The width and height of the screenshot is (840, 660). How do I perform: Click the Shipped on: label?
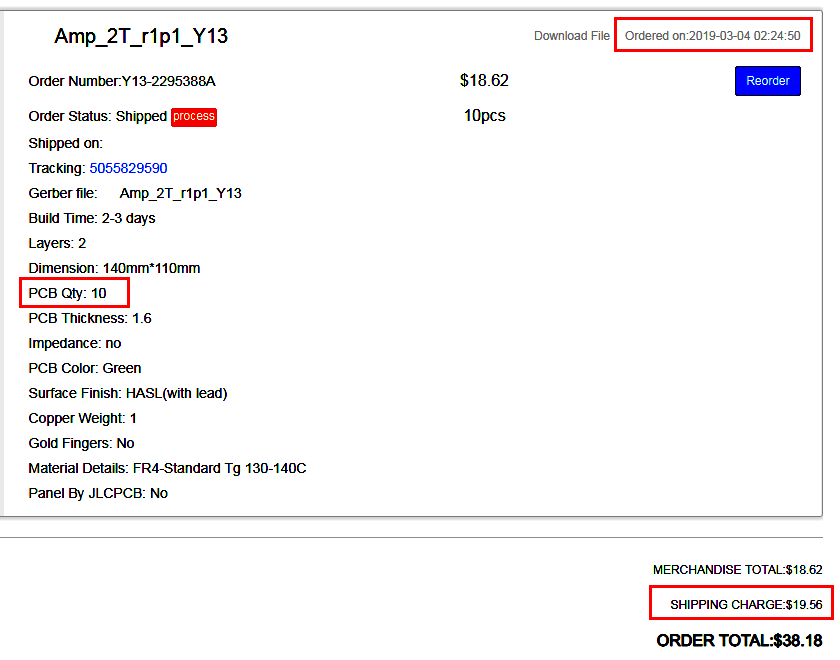(x=65, y=144)
